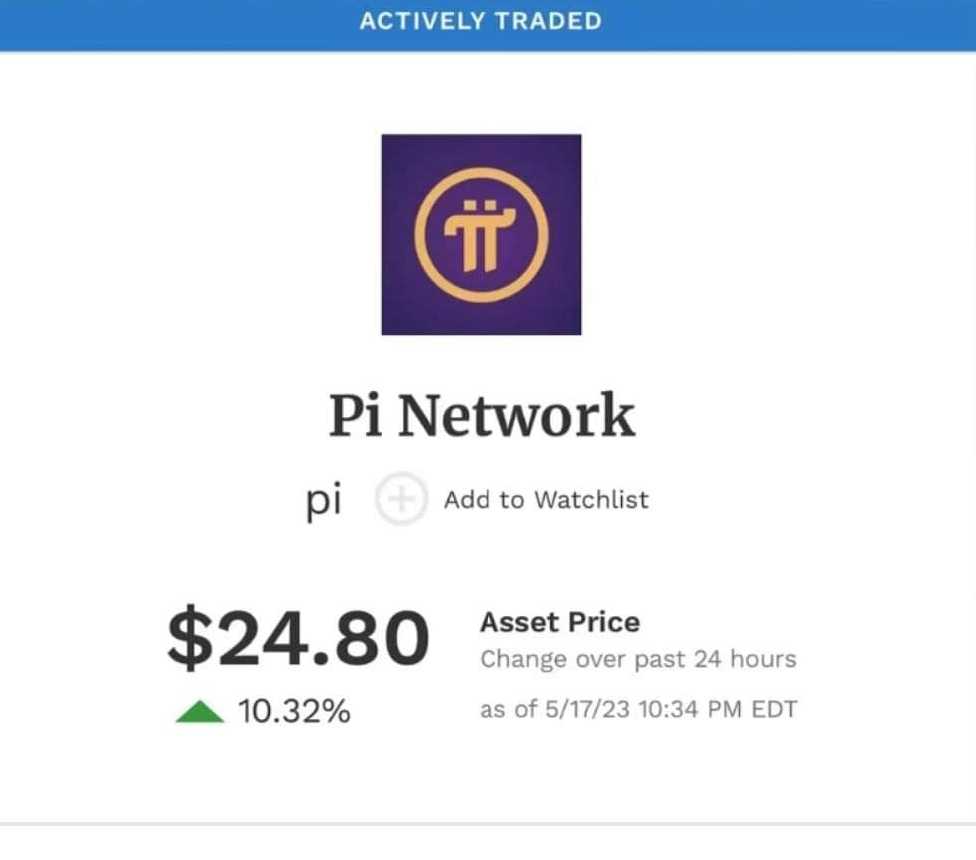Click the word Network in the title
This screenshot has width=976, height=860.
tap(516, 416)
